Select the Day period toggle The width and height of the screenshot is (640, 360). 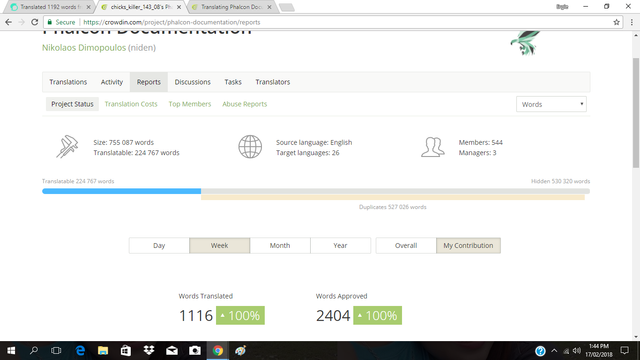tap(159, 246)
